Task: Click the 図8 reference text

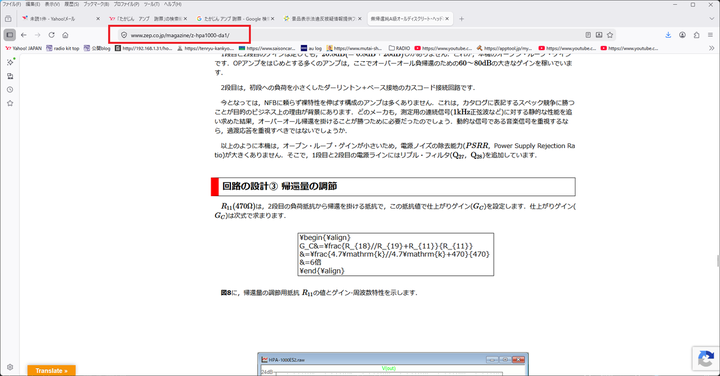Action: [225, 293]
